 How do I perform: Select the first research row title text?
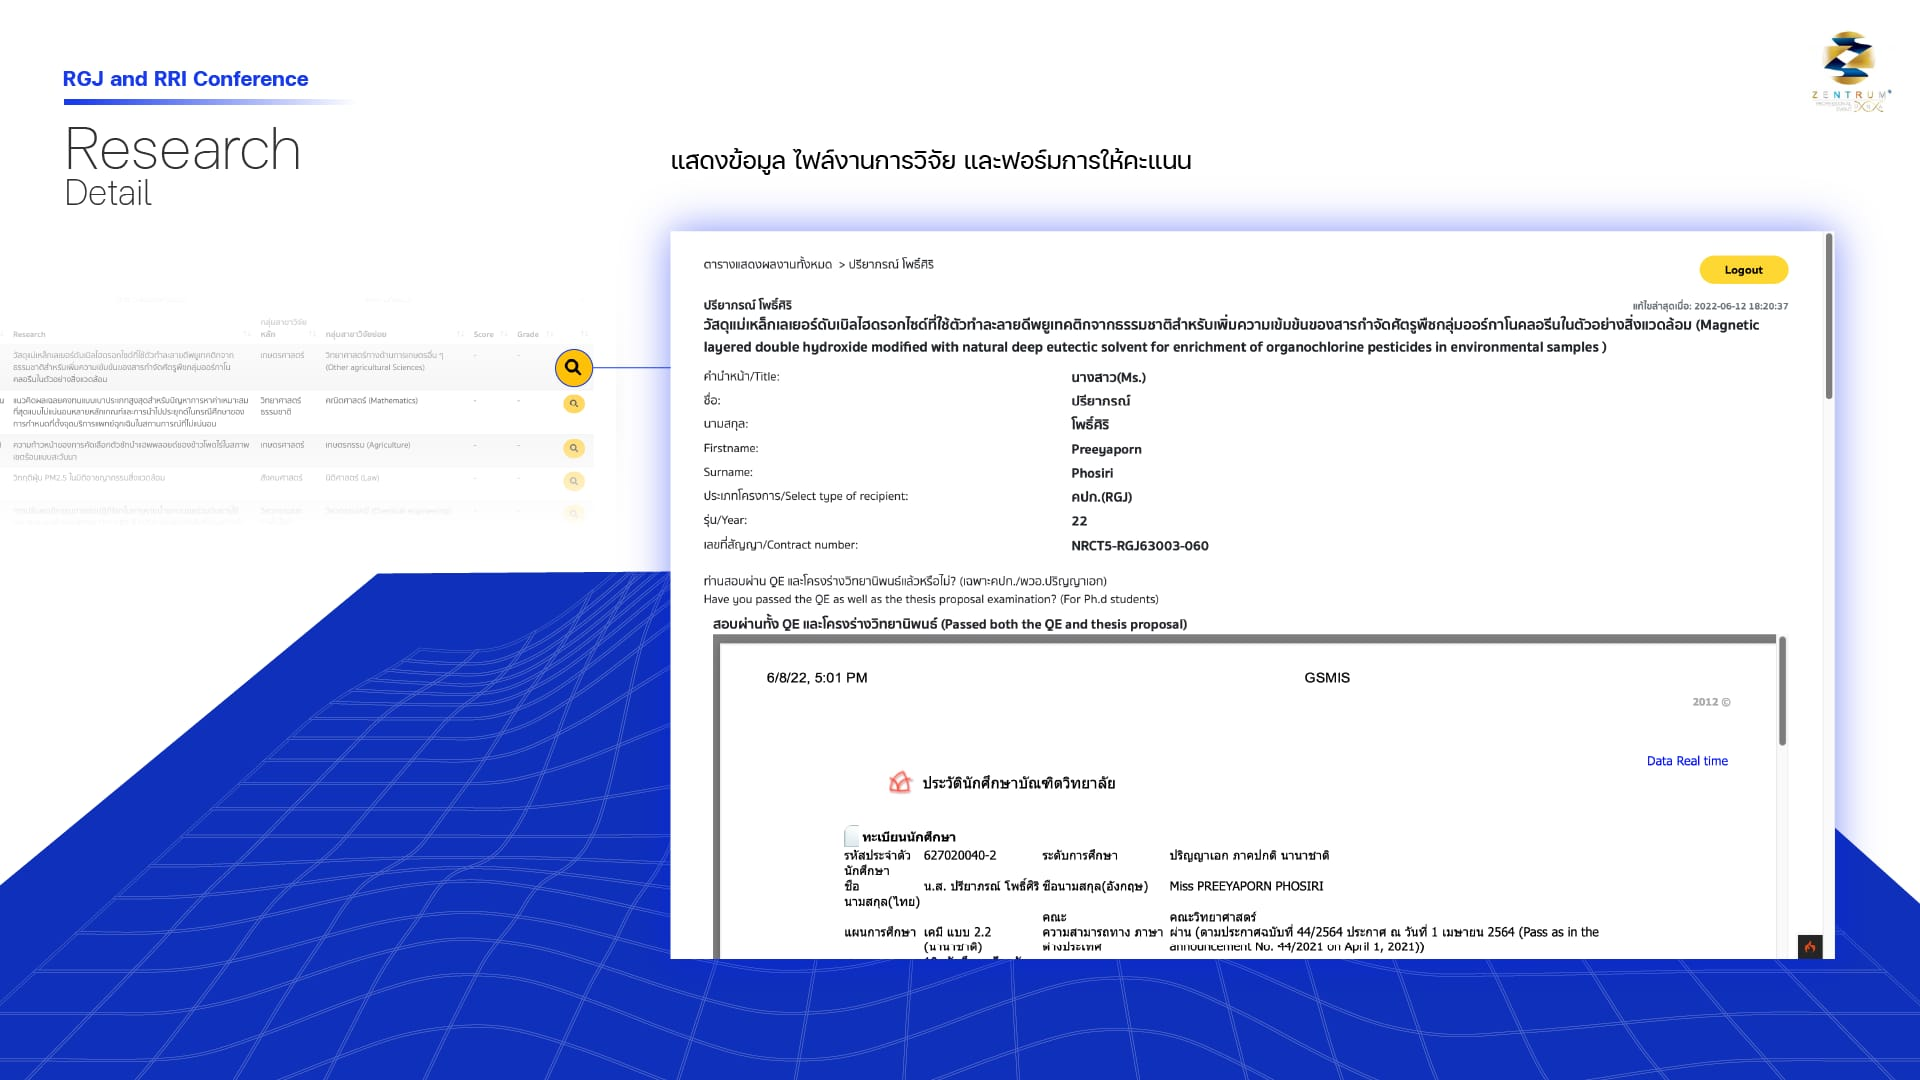pos(123,366)
